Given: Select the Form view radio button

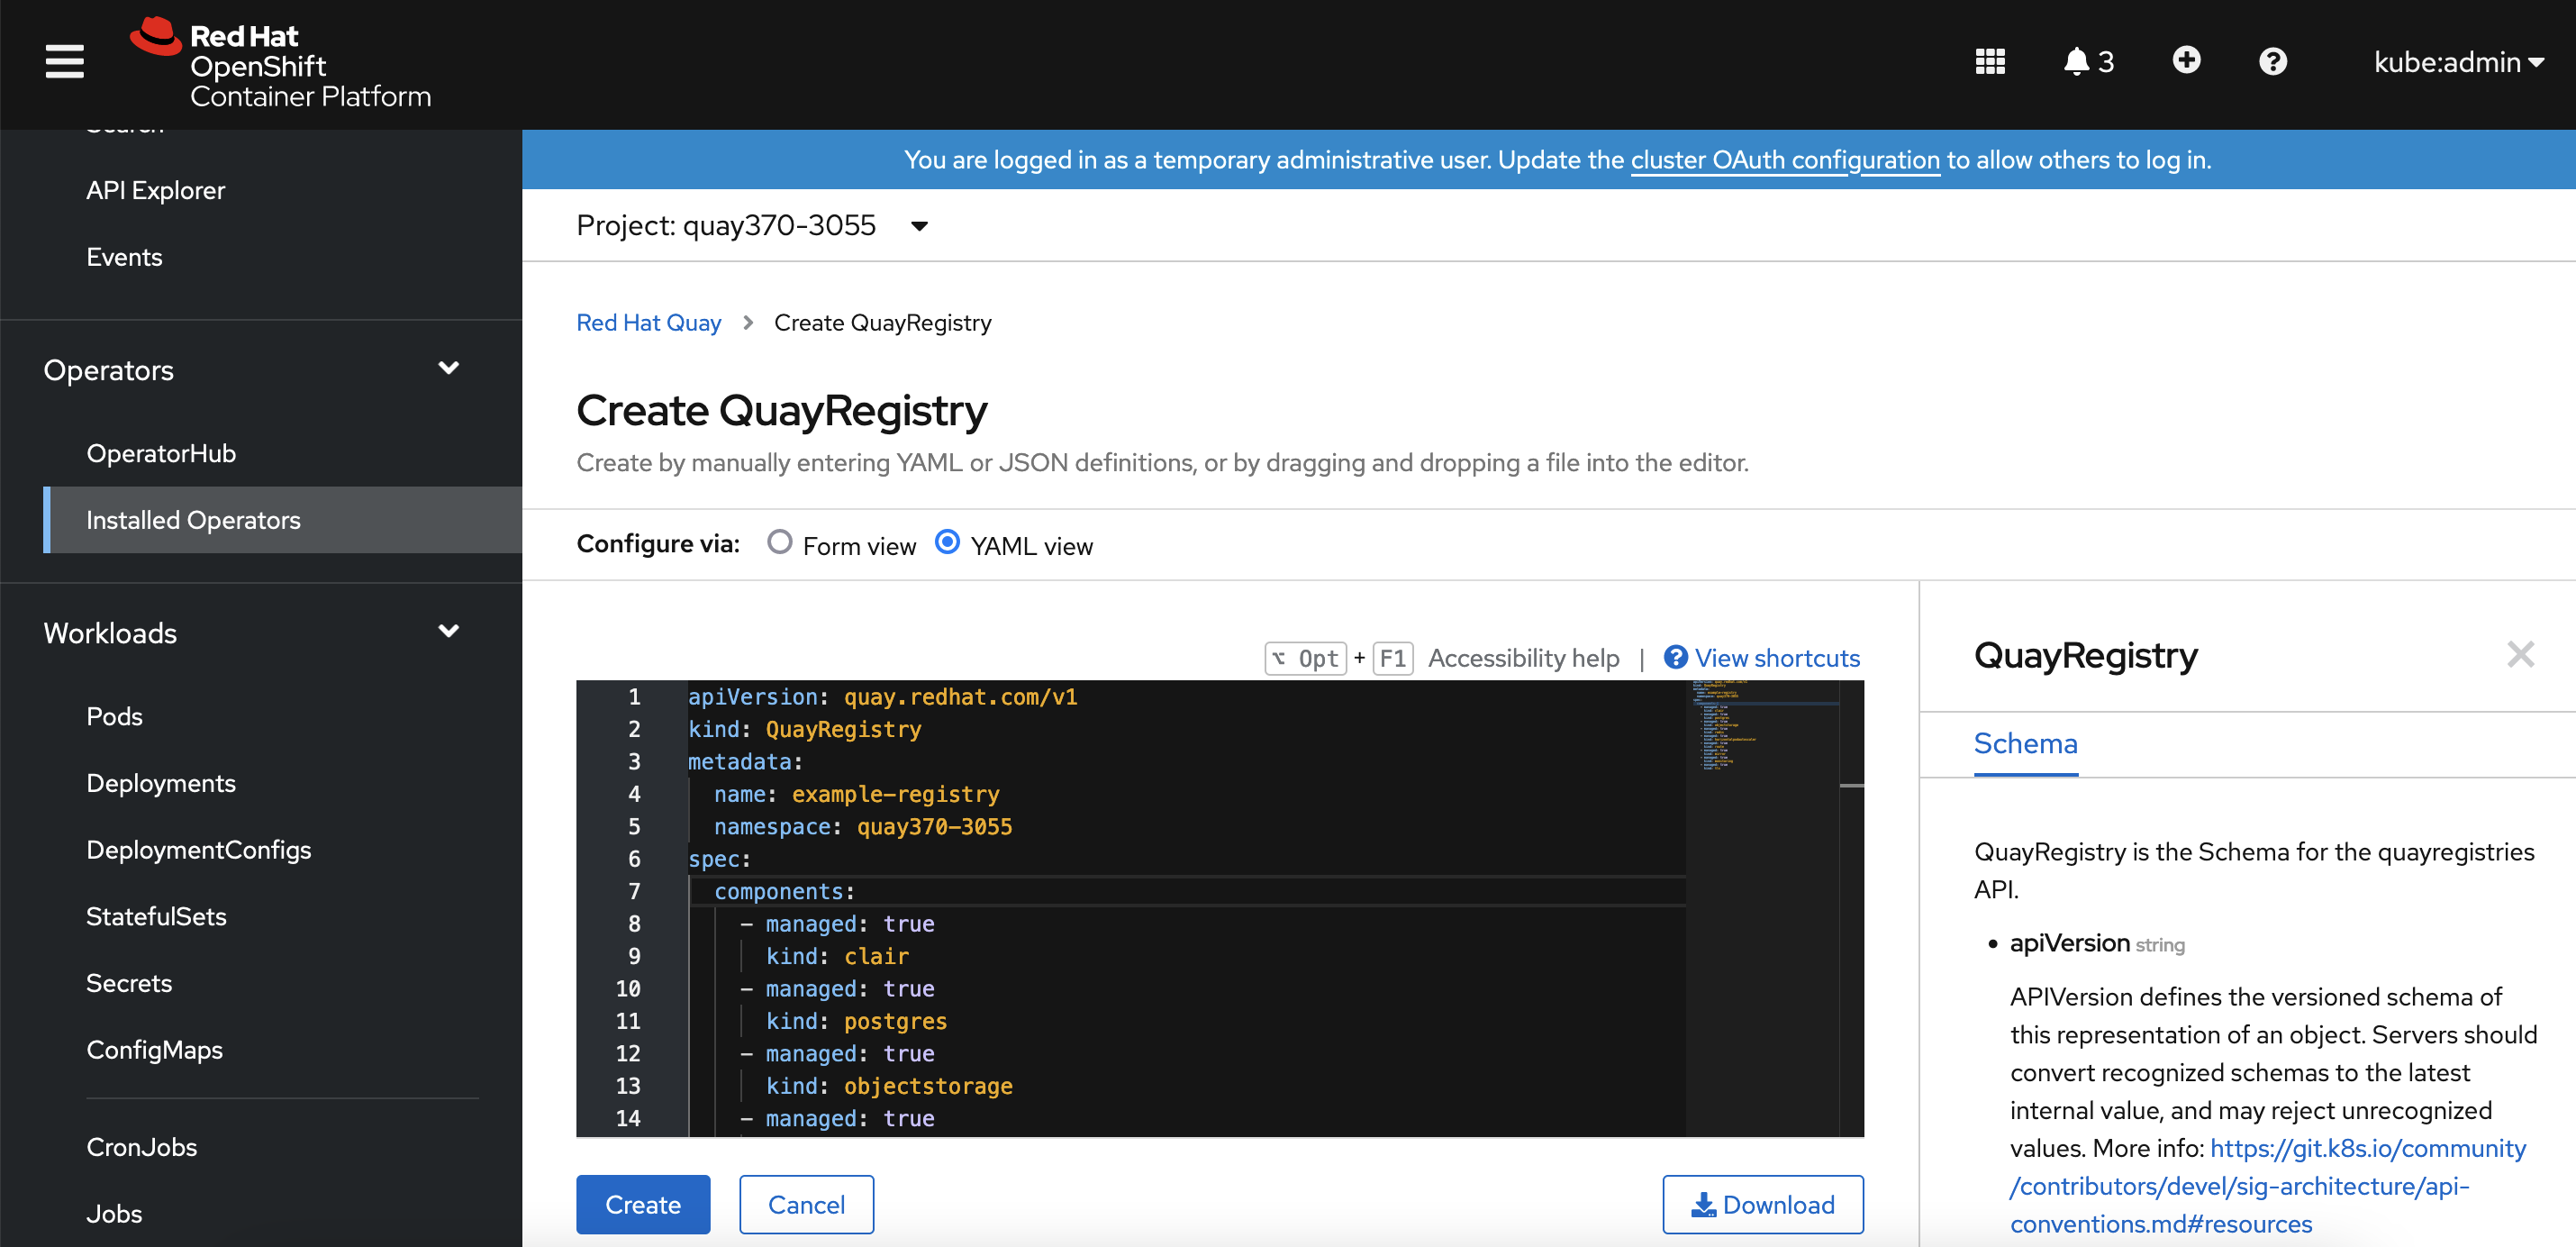Looking at the screenshot, I should point(779,543).
